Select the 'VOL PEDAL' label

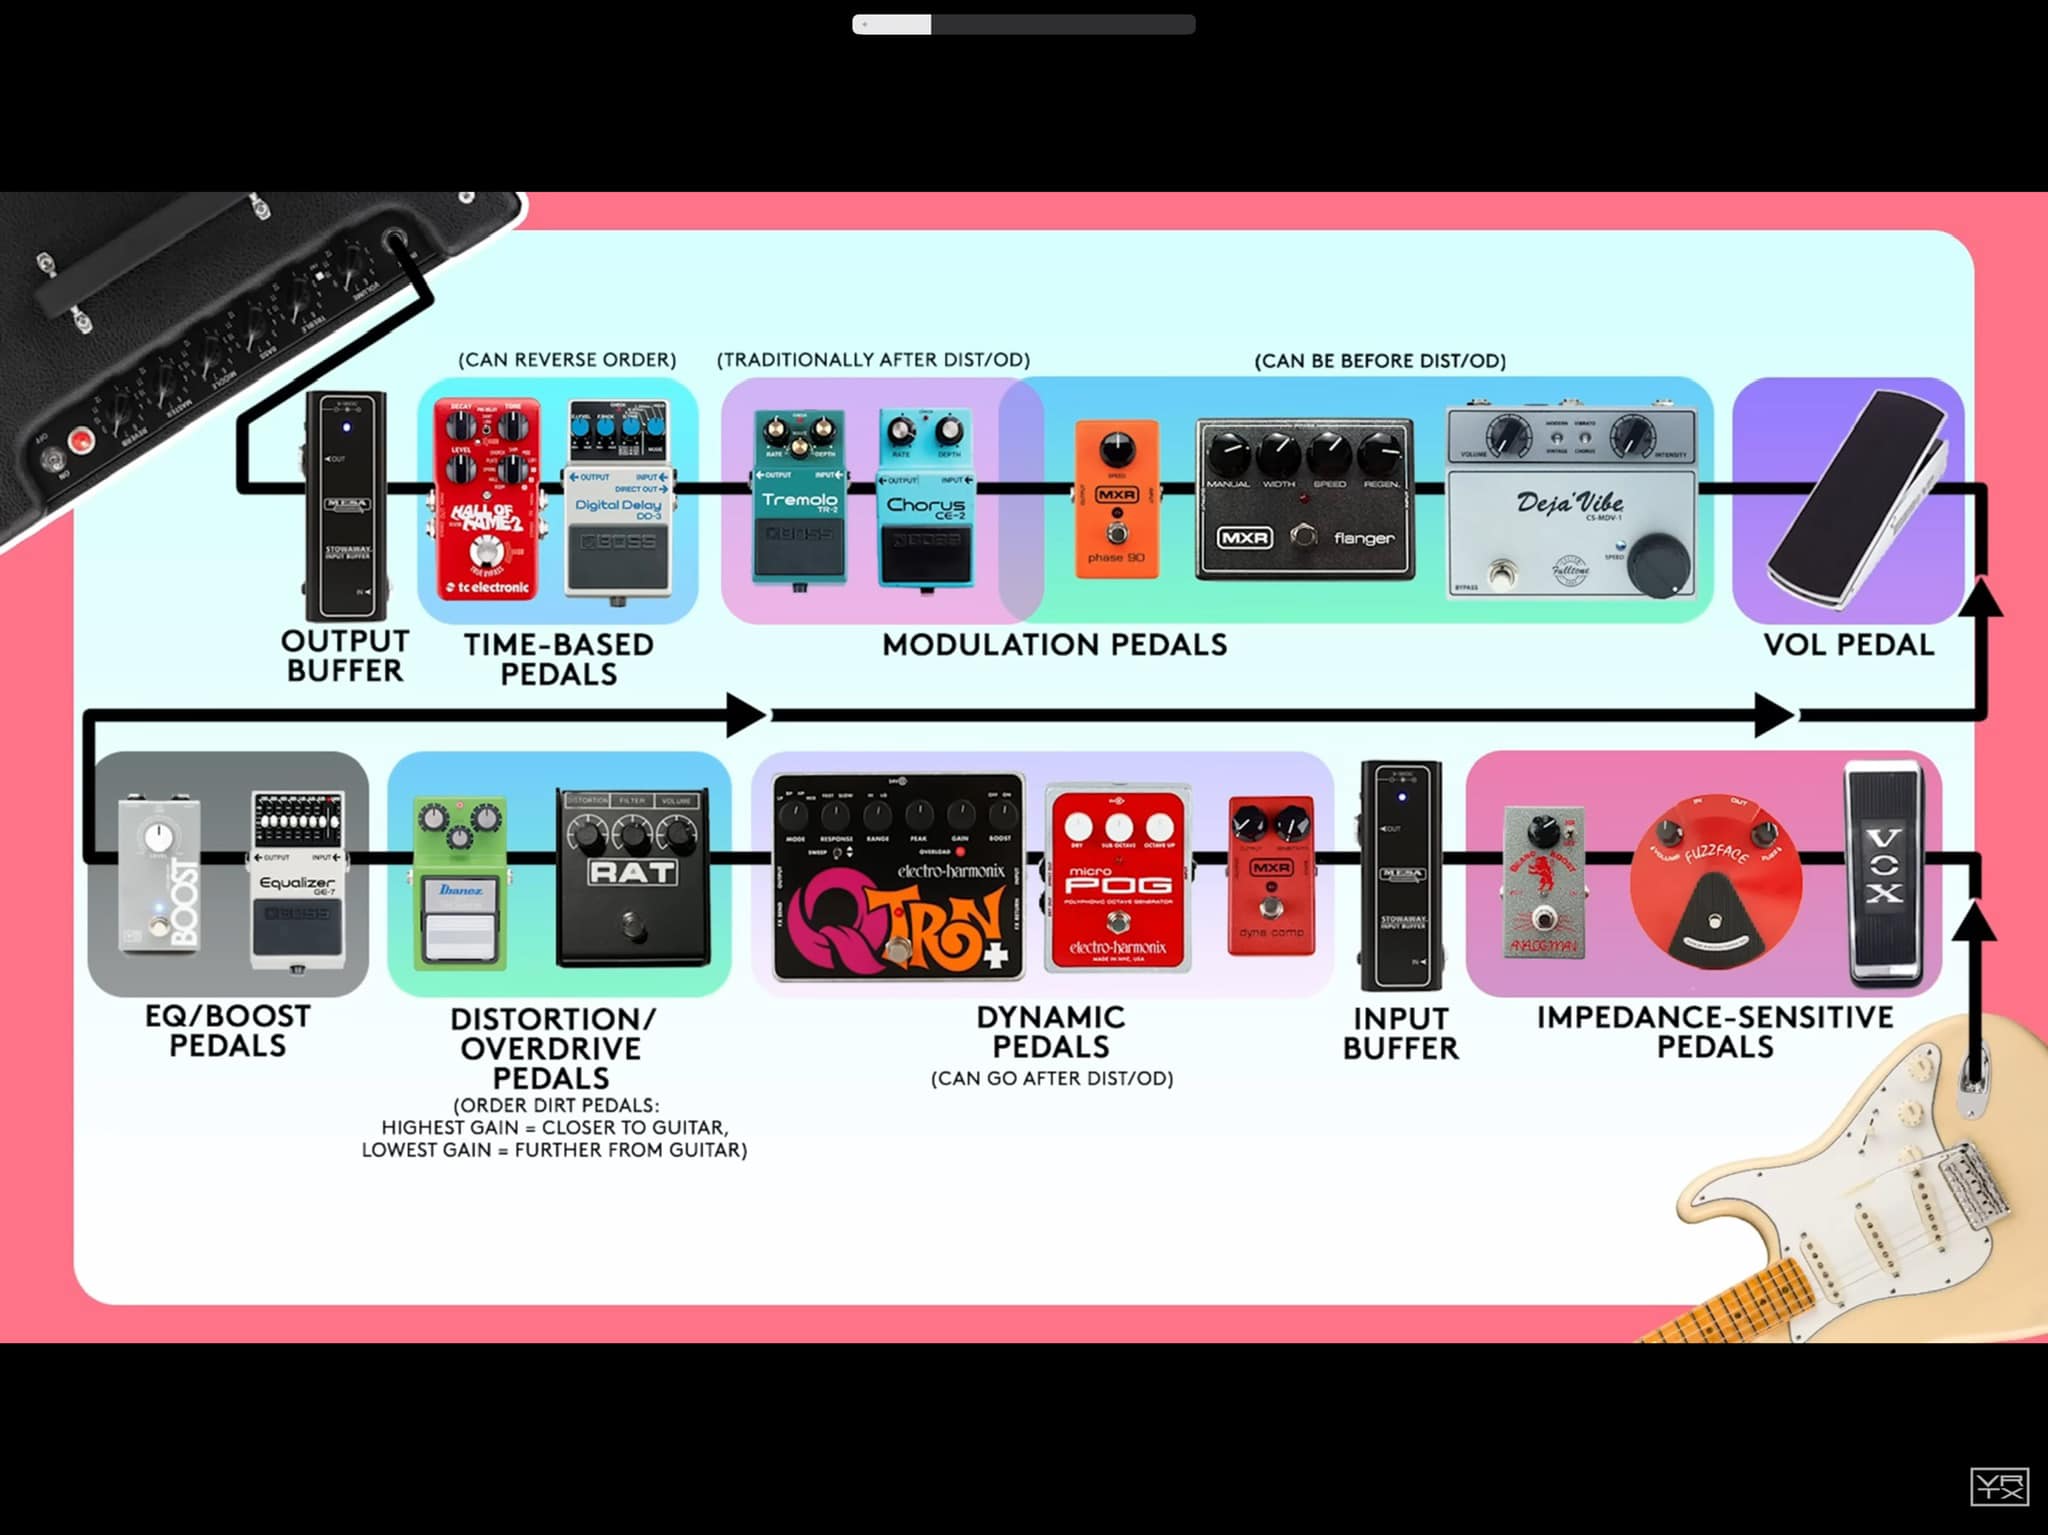tap(1849, 645)
